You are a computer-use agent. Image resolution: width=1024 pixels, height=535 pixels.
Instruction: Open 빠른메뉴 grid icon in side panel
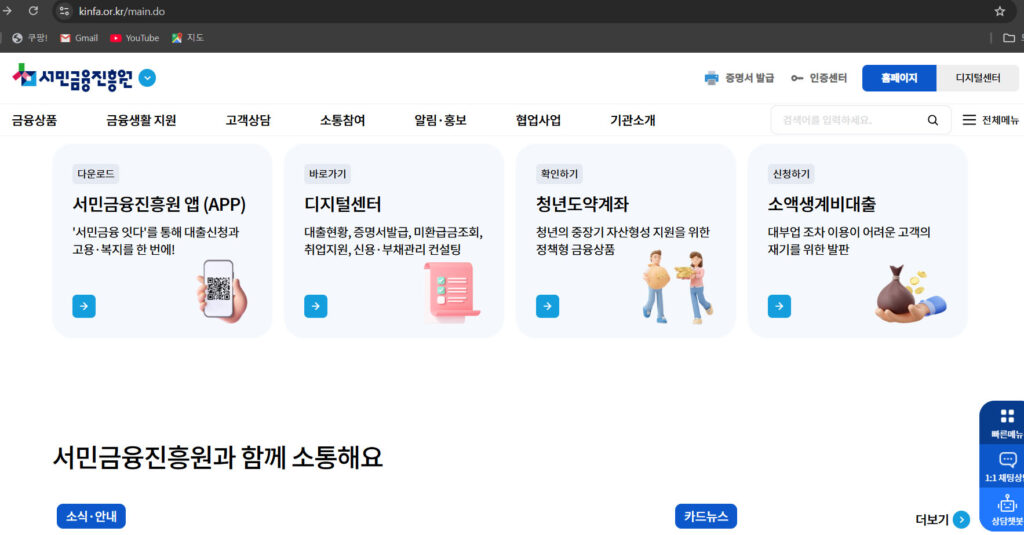[1007, 416]
